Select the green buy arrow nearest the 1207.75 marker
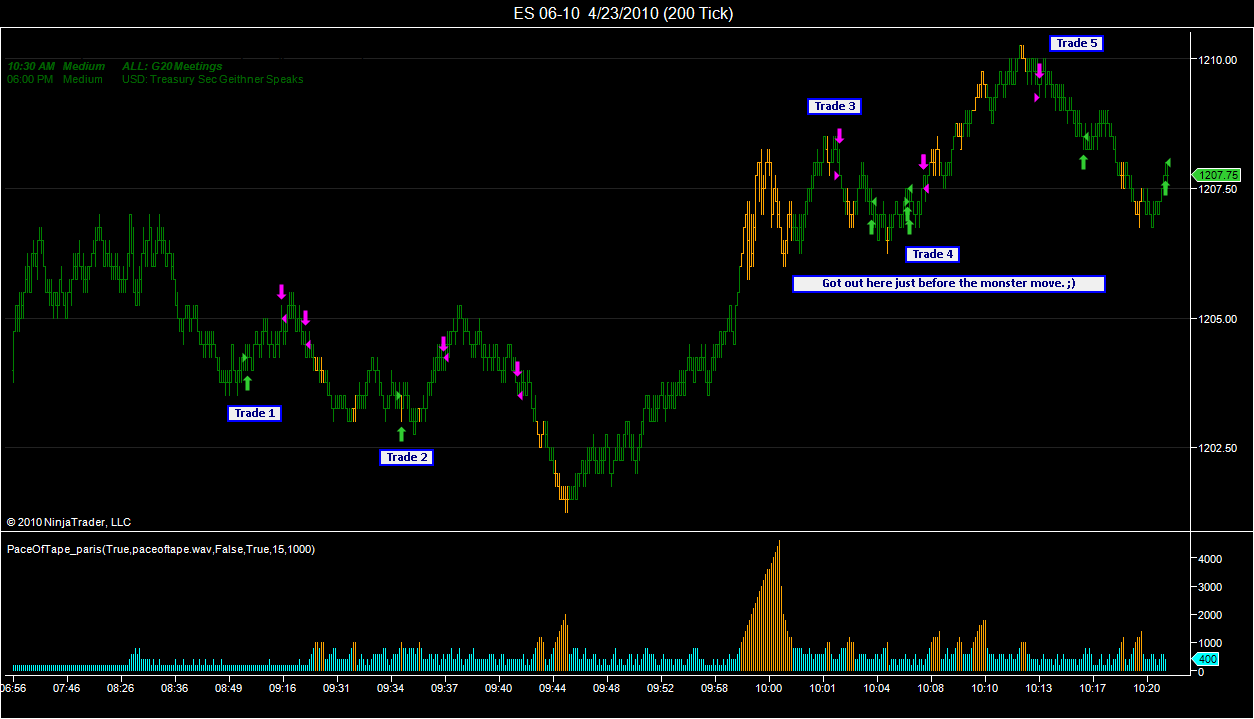The image size is (1254, 719). click(1165, 188)
